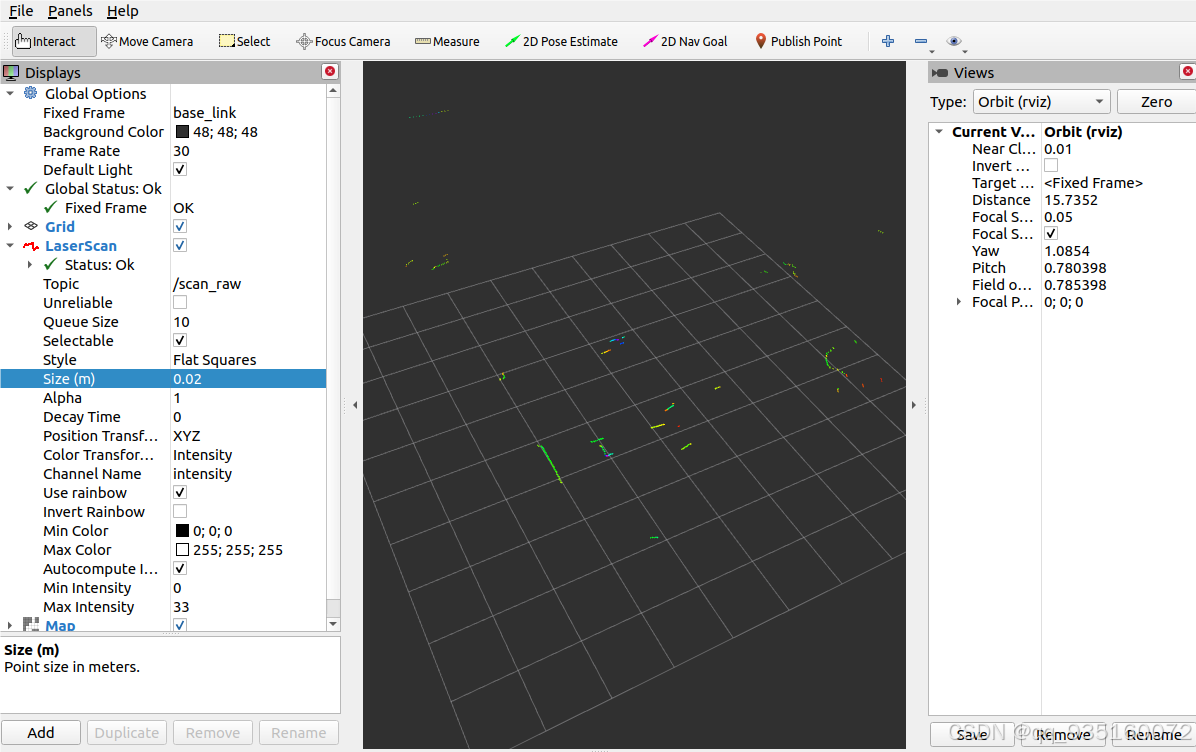Collapse the Global Options tree
Image resolution: width=1196 pixels, height=752 pixels.
10,93
